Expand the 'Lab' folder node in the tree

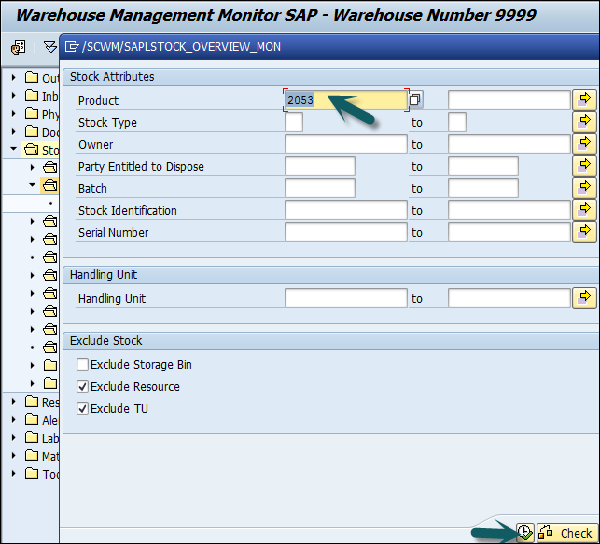13,438
